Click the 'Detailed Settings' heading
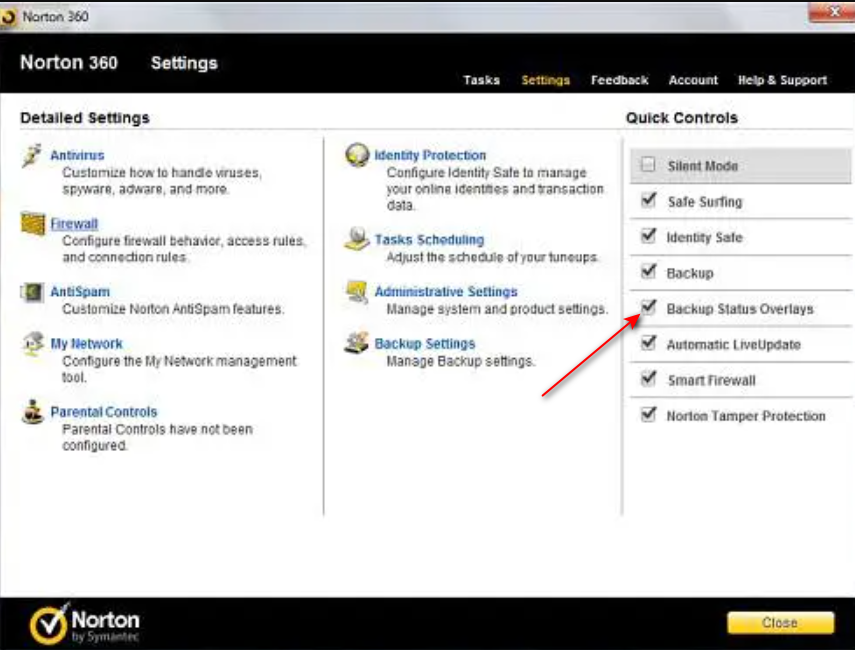 point(85,118)
